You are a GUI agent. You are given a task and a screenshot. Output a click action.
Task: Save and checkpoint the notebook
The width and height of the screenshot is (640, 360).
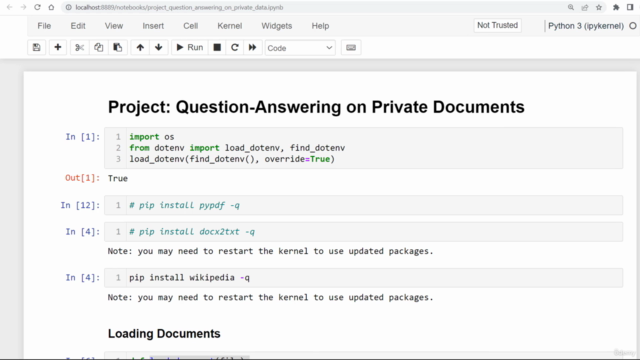tap(36, 48)
